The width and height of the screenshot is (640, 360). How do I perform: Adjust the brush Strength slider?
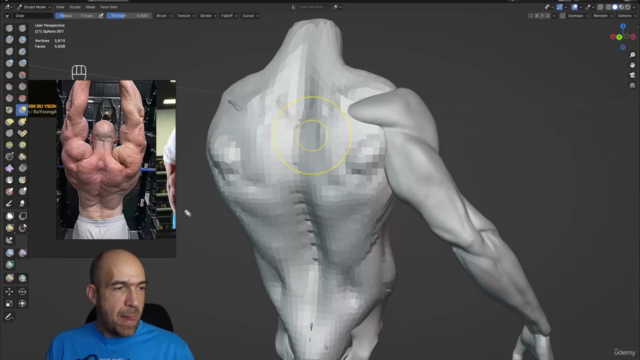coord(129,16)
